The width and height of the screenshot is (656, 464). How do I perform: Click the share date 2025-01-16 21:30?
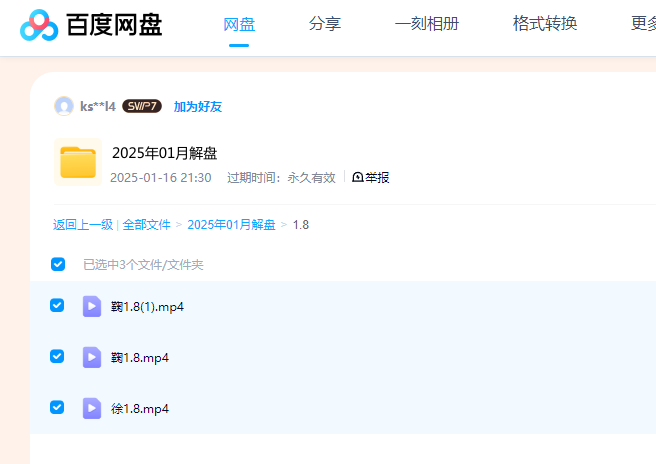click(161, 177)
